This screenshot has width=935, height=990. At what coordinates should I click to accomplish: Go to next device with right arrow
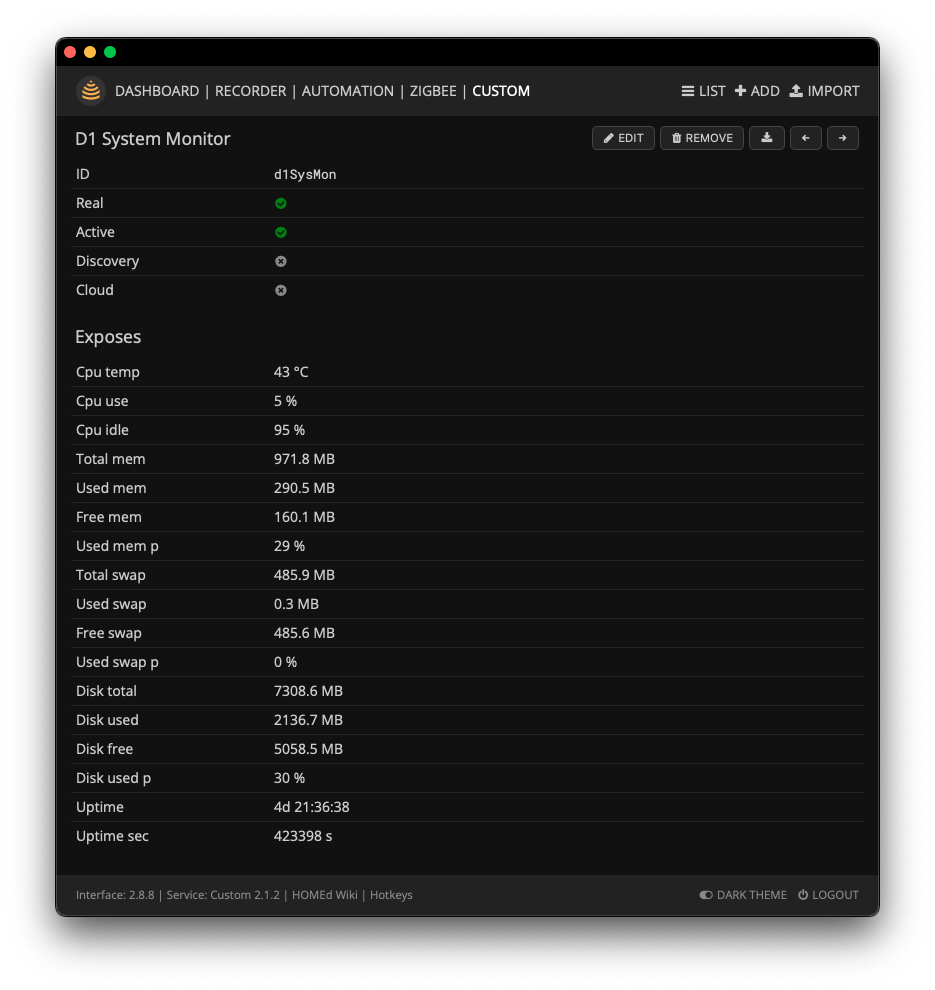tap(843, 138)
